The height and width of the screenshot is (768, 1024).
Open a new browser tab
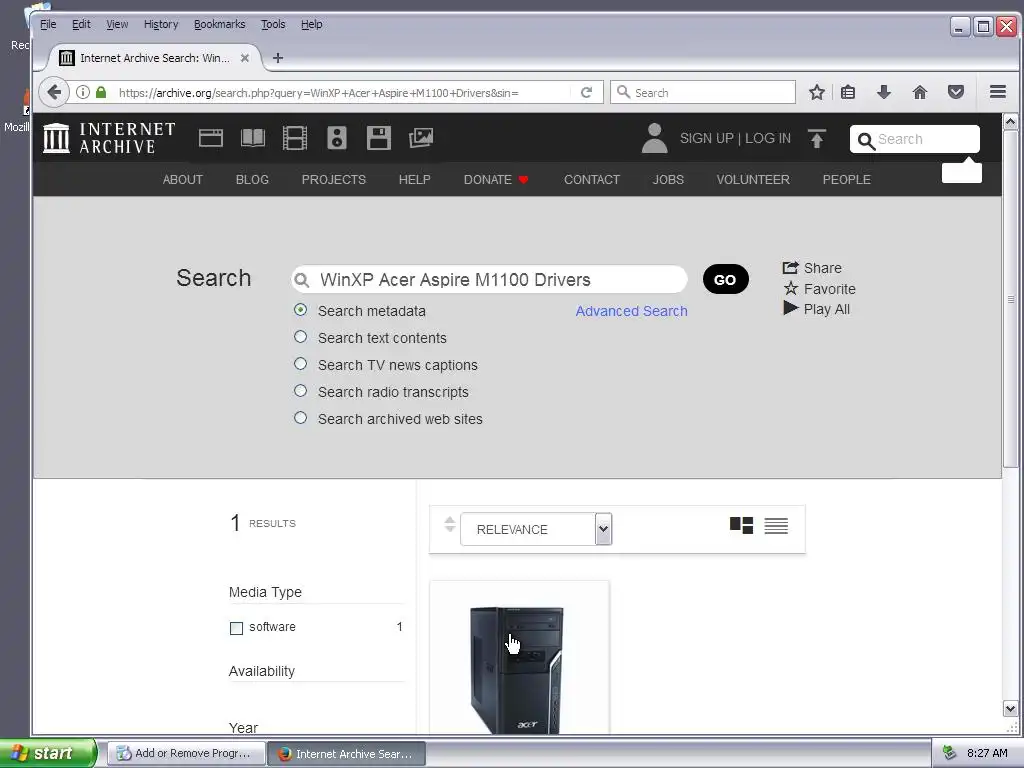pos(278,58)
